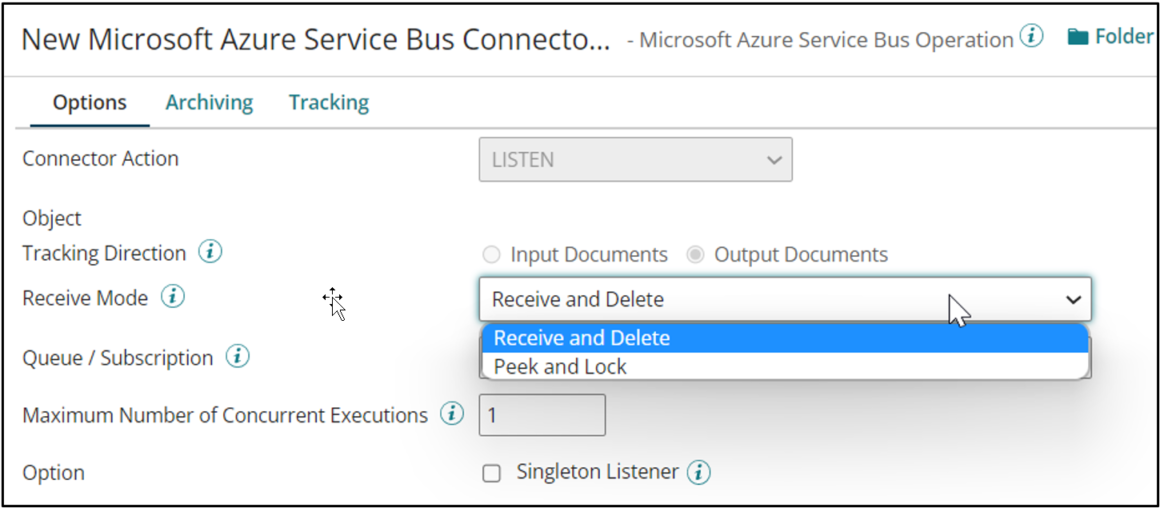Enable the Singleton Listener checkbox
Viewport: 1160px width, 508px height.
[x=491, y=473]
